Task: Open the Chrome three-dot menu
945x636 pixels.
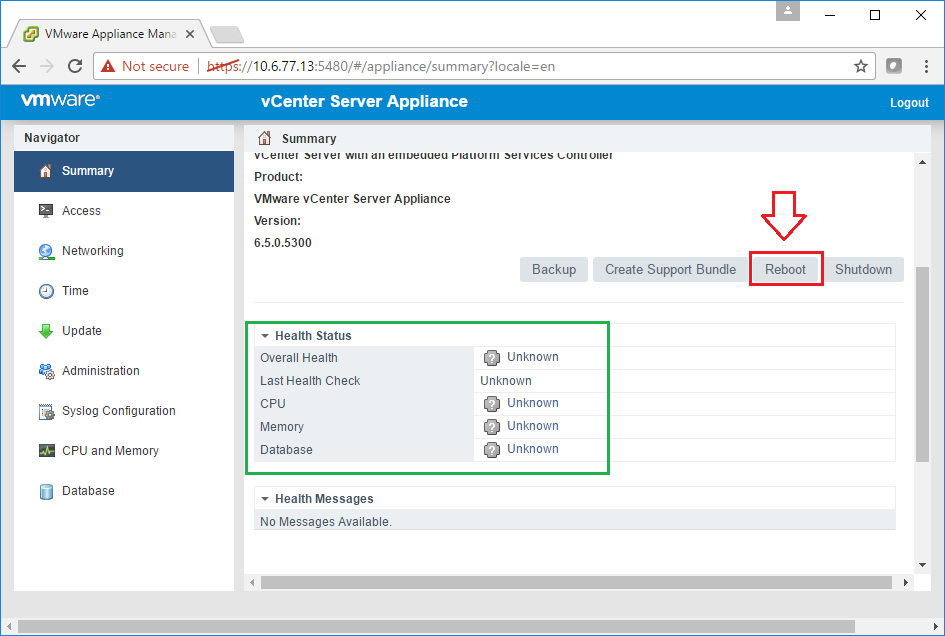Action: 926,66
